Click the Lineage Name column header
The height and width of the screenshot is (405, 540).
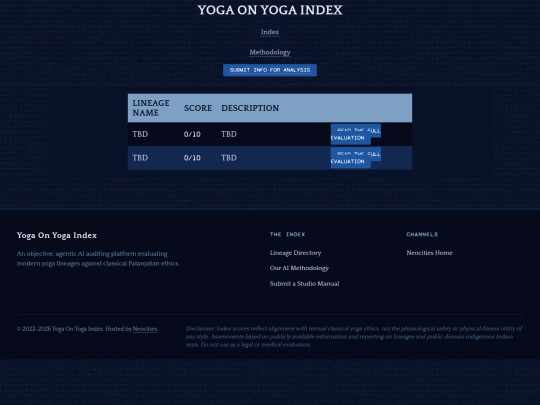[x=151, y=108]
